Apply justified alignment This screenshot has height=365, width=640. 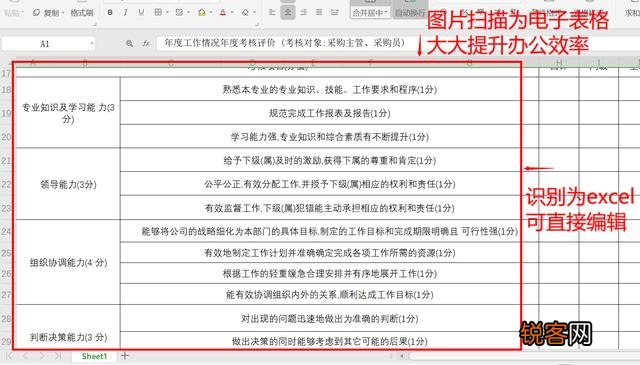pyautogui.click(x=319, y=12)
